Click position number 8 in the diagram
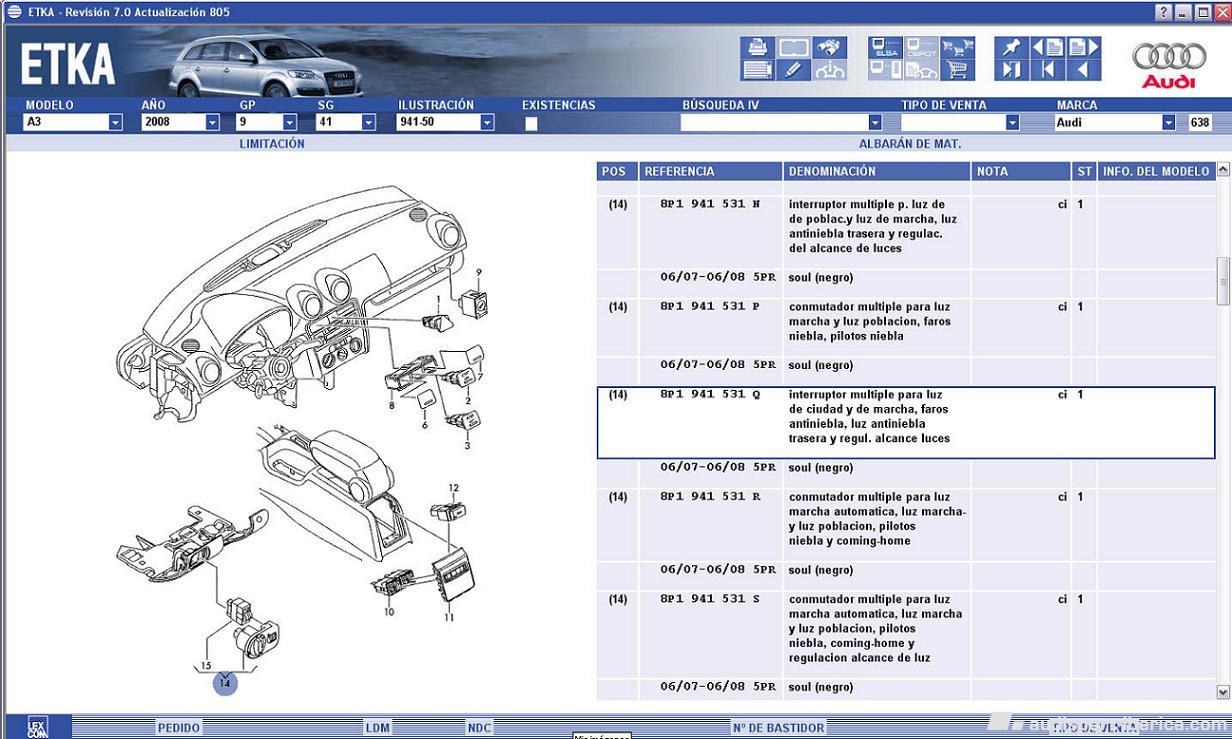 point(391,405)
